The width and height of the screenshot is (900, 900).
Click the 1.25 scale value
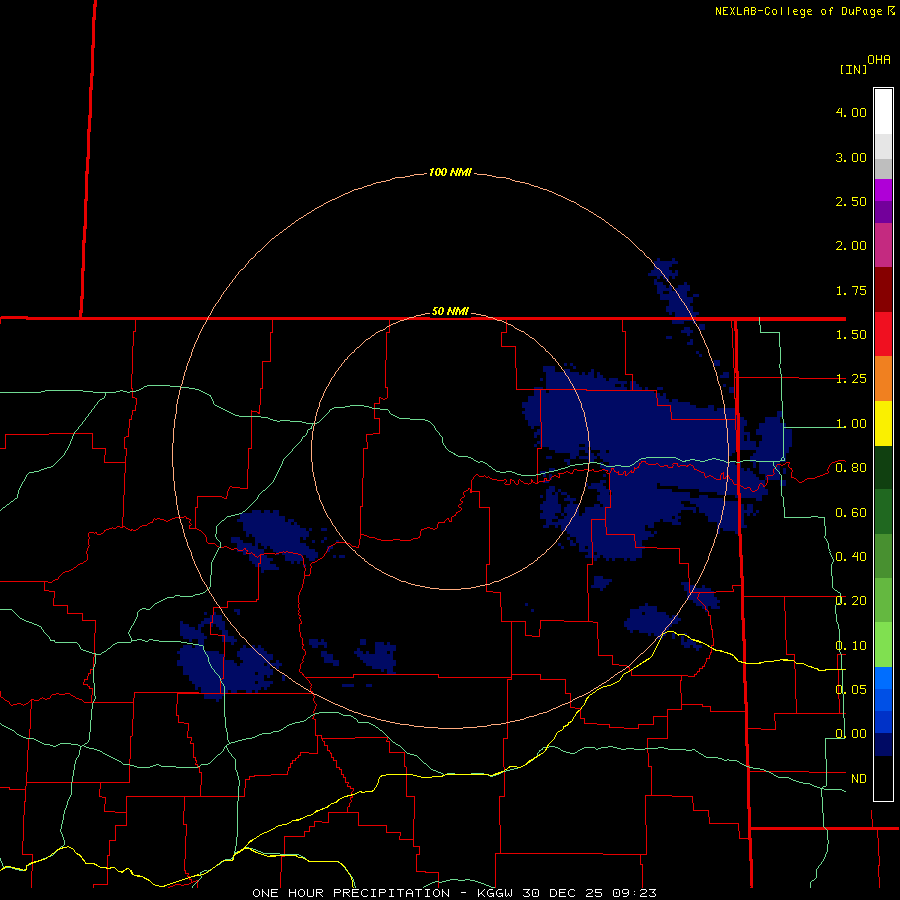851,379
